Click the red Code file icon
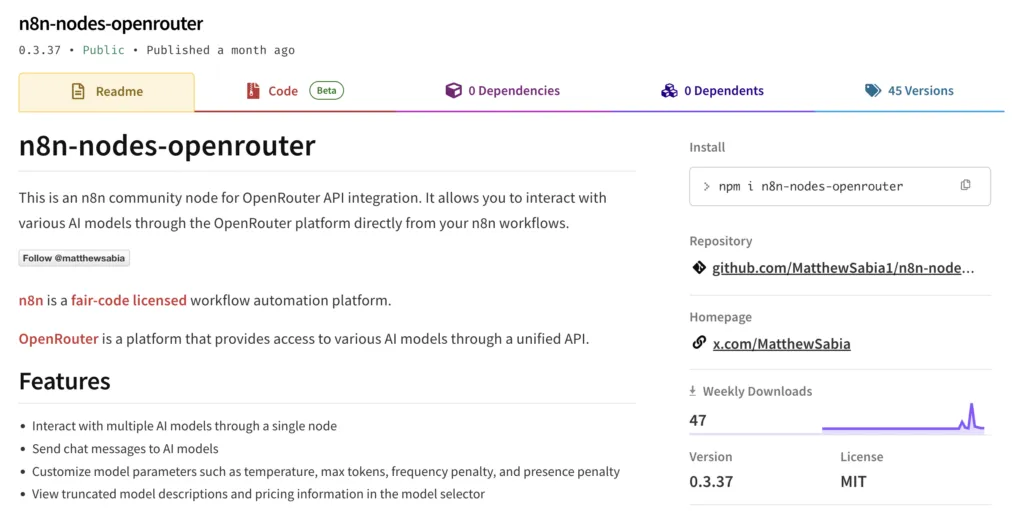 point(253,91)
